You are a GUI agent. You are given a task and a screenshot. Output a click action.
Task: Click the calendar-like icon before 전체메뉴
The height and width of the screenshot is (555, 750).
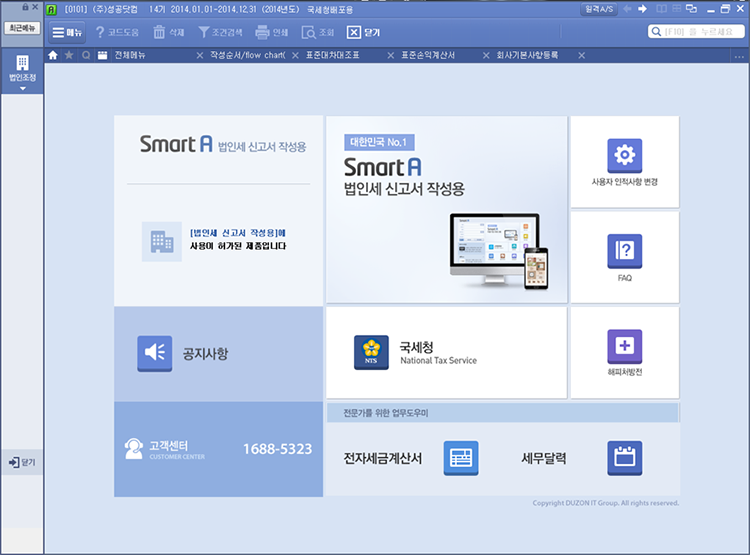point(102,56)
